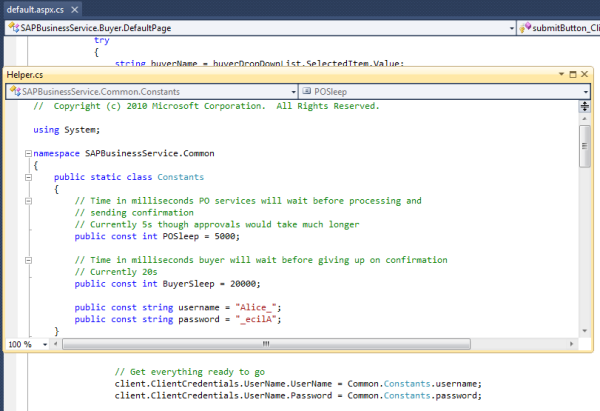Screen dimensions: 600x411
Task: Close the default.aspx.cs tab
Action: click(75, 10)
